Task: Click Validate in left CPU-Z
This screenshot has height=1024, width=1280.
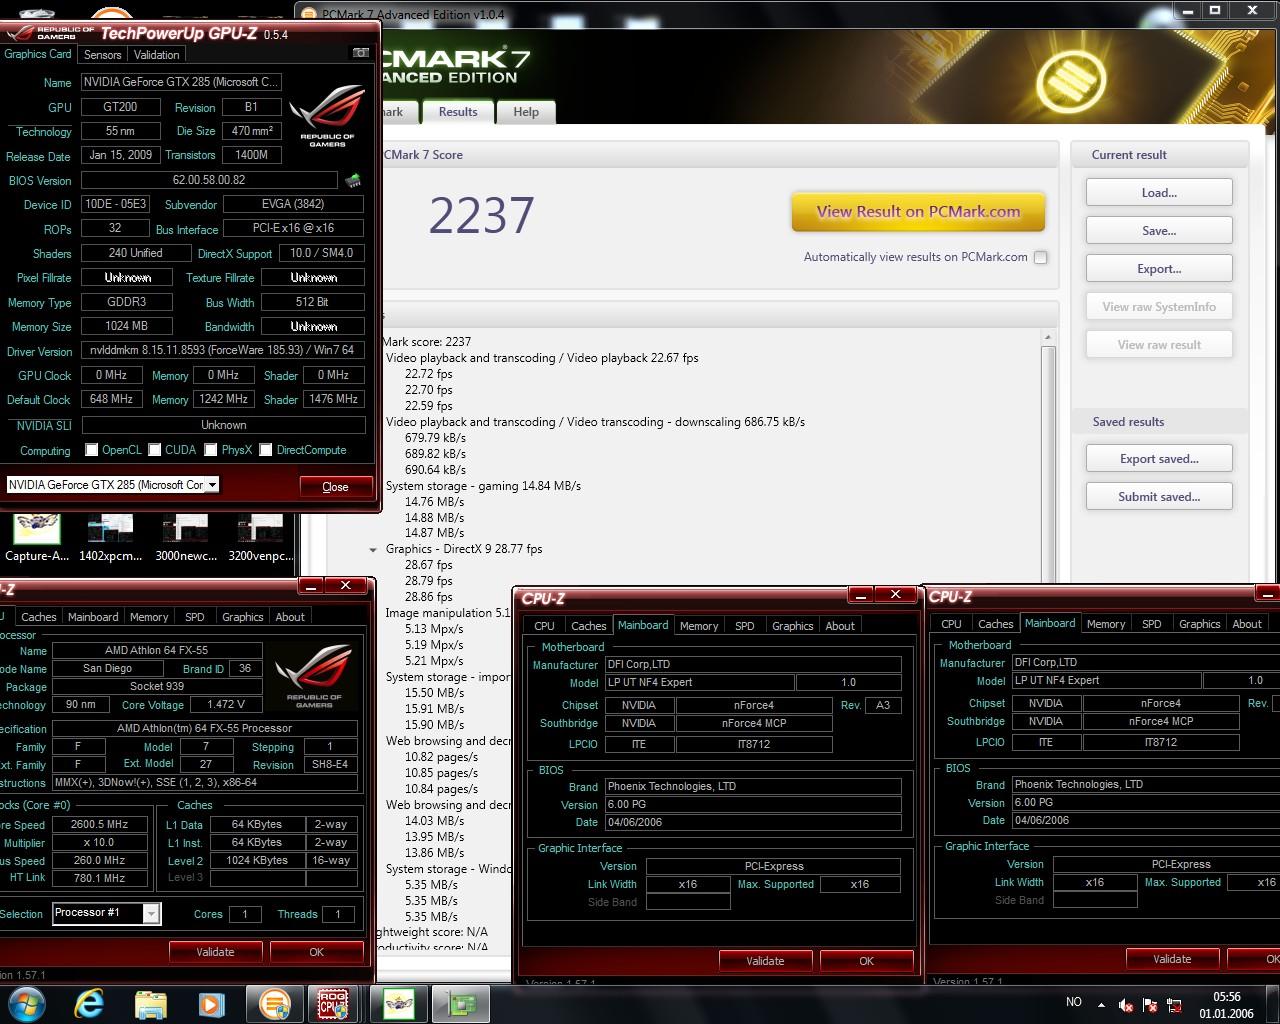Action: [215, 952]
